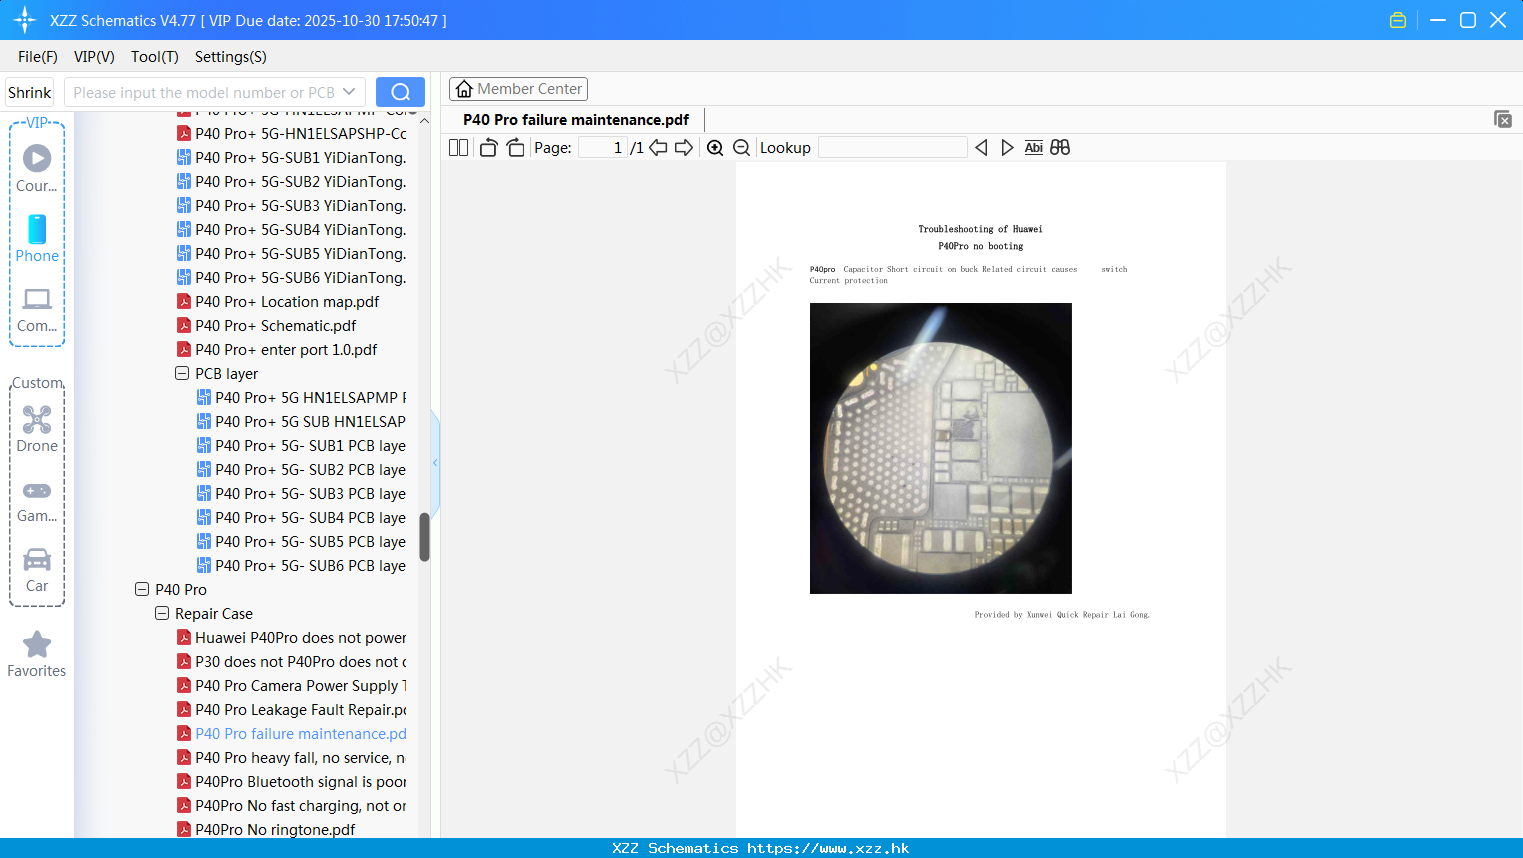Screen dimensions: 1523x858
Task: Collapse the Repair Case folder
Action: click(162, 613)
